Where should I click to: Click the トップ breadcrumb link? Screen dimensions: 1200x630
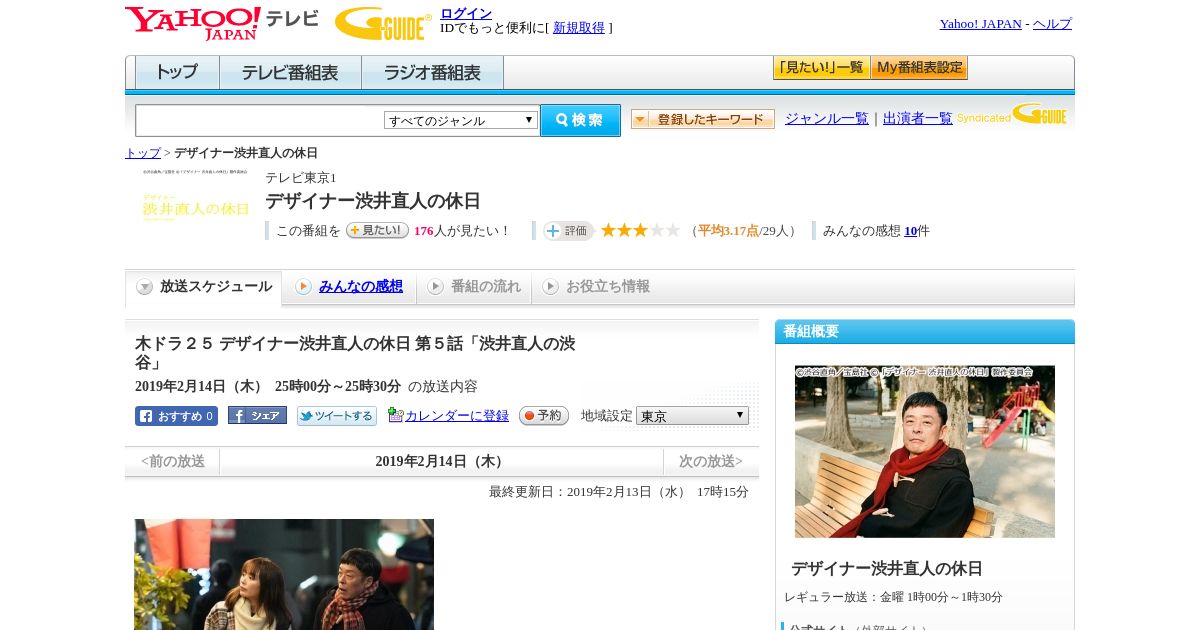[143, 153]
